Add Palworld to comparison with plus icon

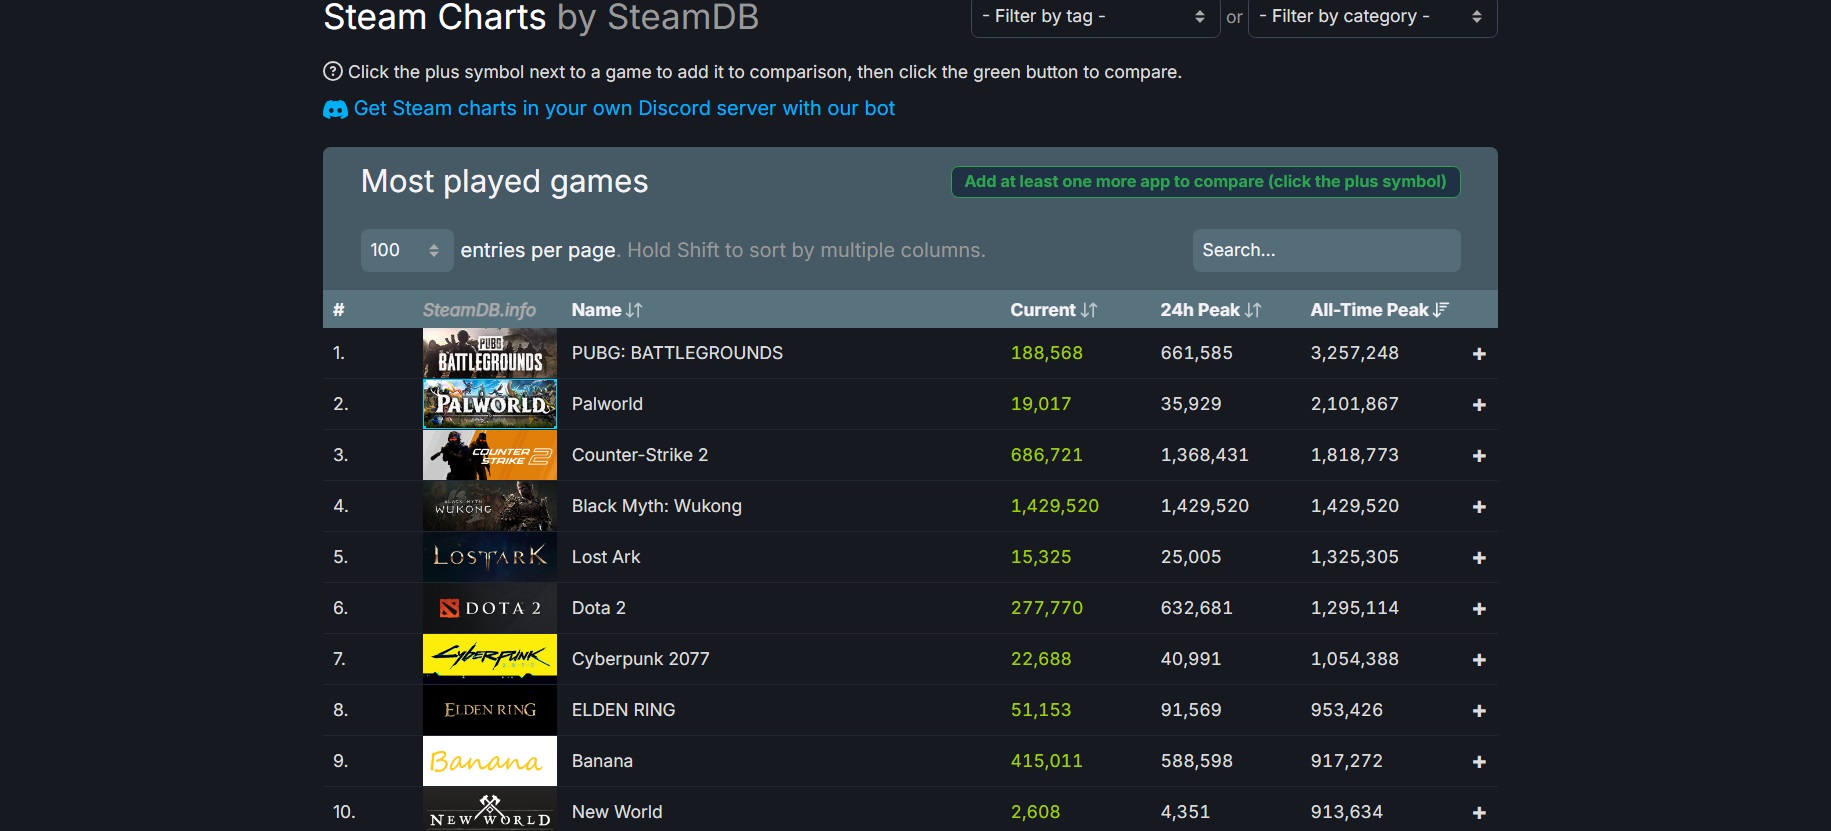point(1479,405)
